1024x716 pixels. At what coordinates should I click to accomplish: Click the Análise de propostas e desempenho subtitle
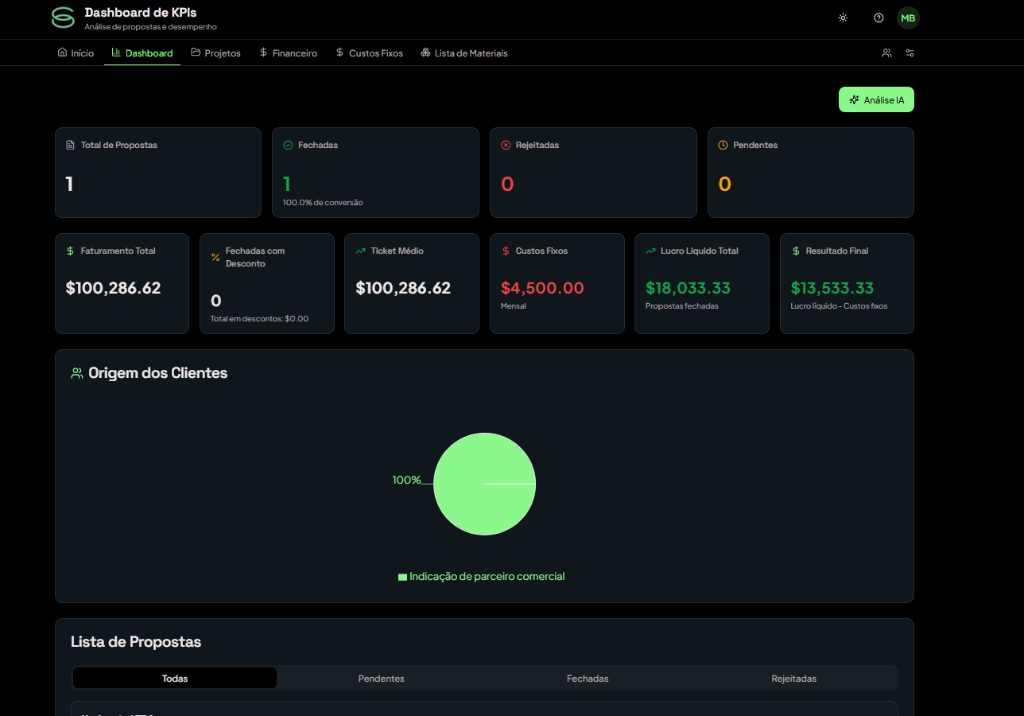[x=150, y=27]
